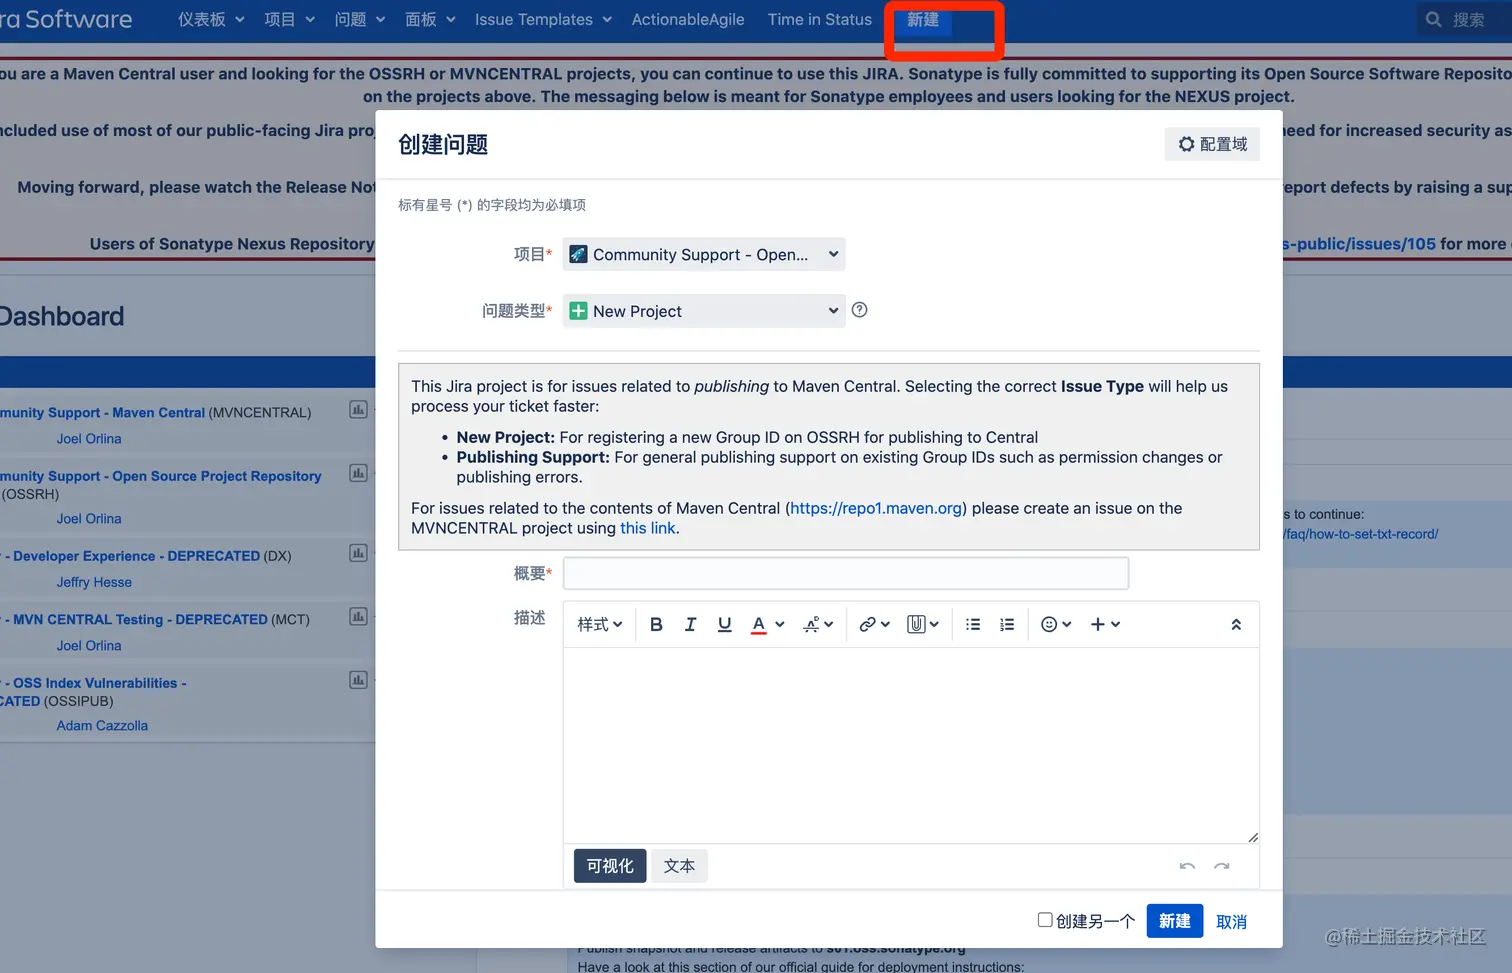
Task: Open Time in Status in navbar
Action: click(820, 19)
